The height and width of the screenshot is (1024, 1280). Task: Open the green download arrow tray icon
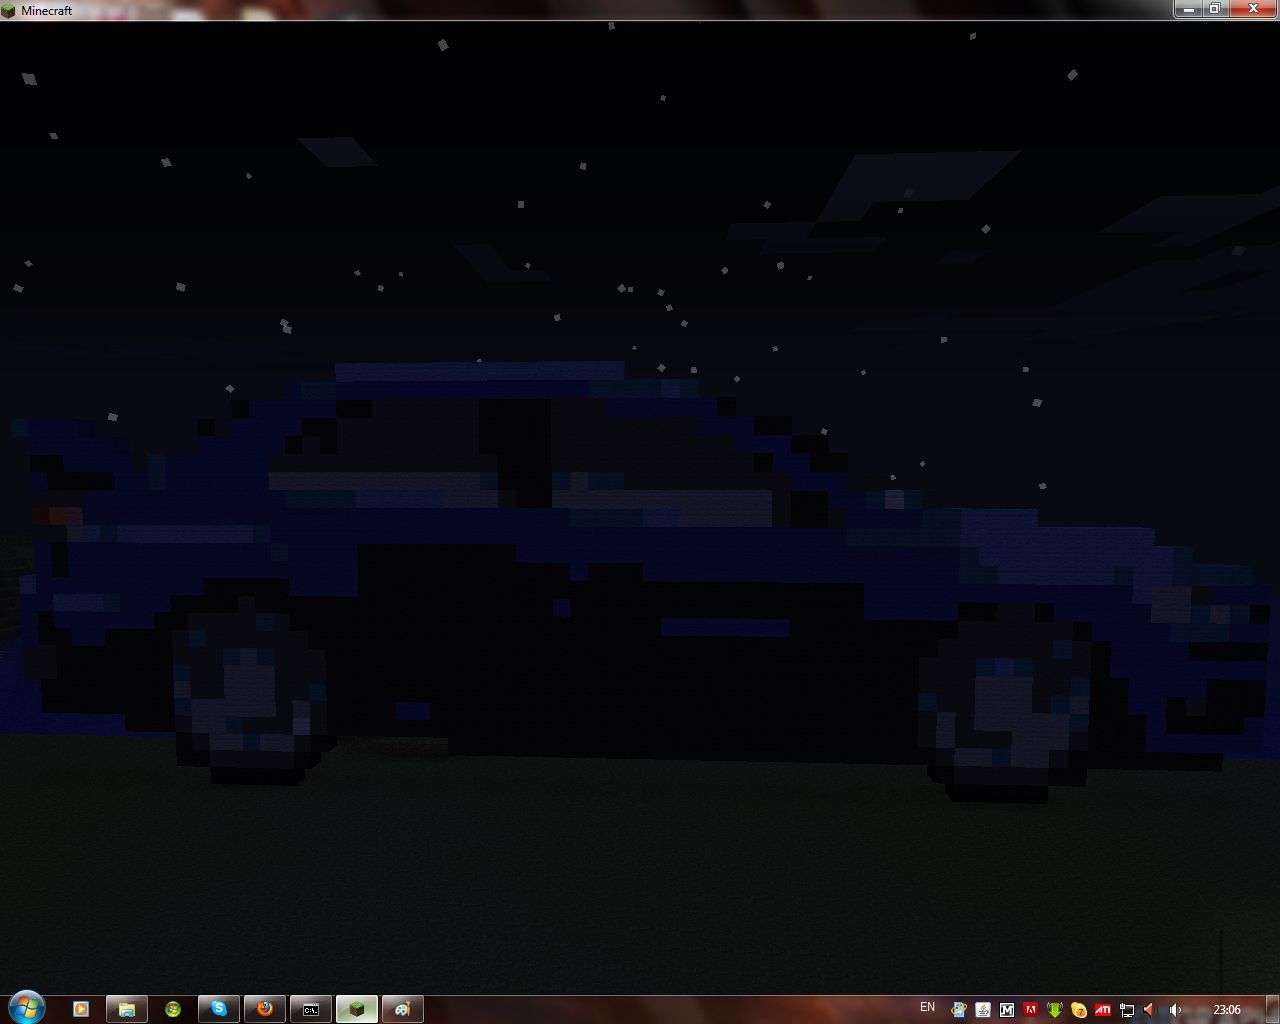[1055, 1010]
